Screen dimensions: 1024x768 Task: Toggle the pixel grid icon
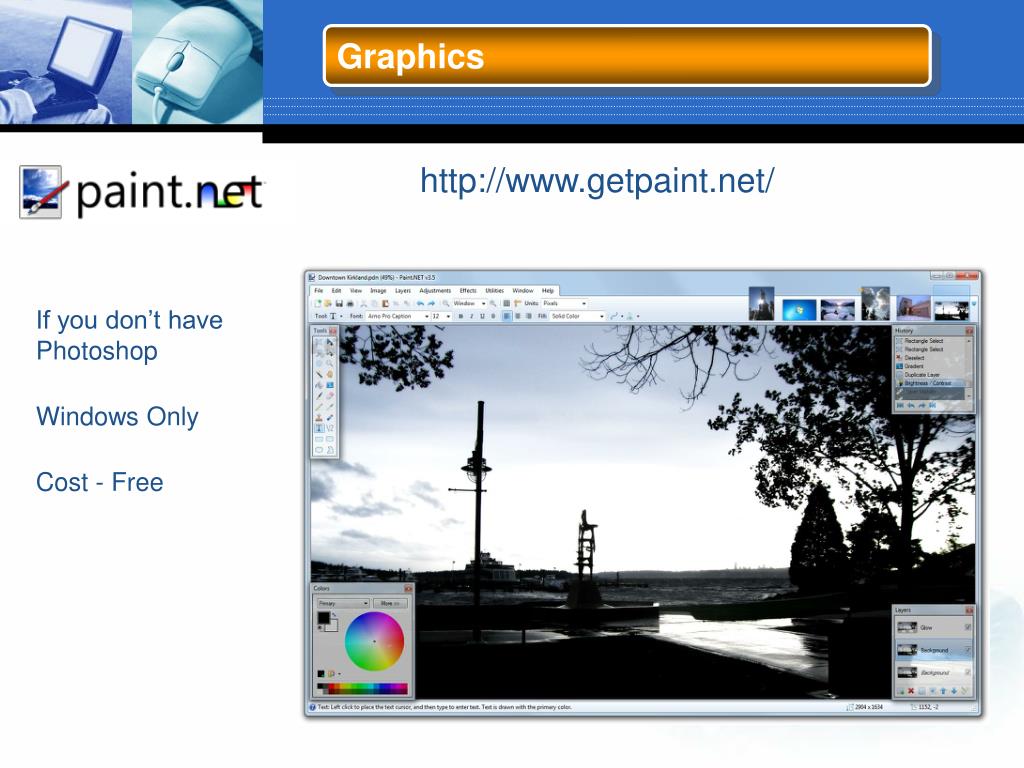(507, 304)
